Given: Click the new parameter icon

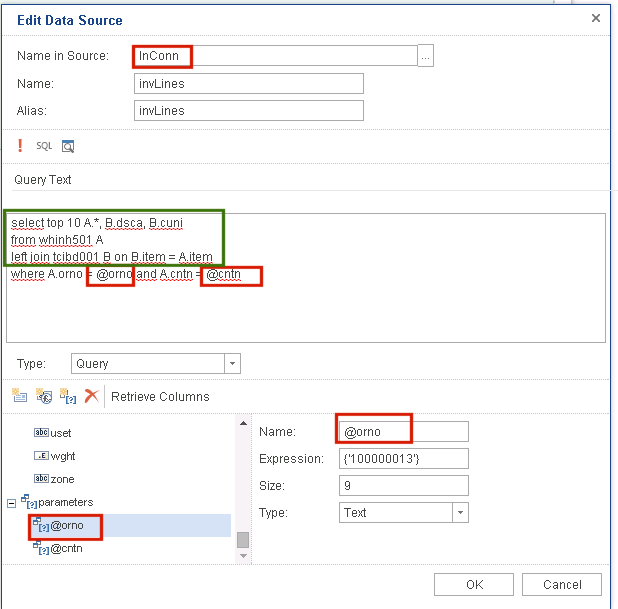Looking at the screenshot, I should coord(68,396).
